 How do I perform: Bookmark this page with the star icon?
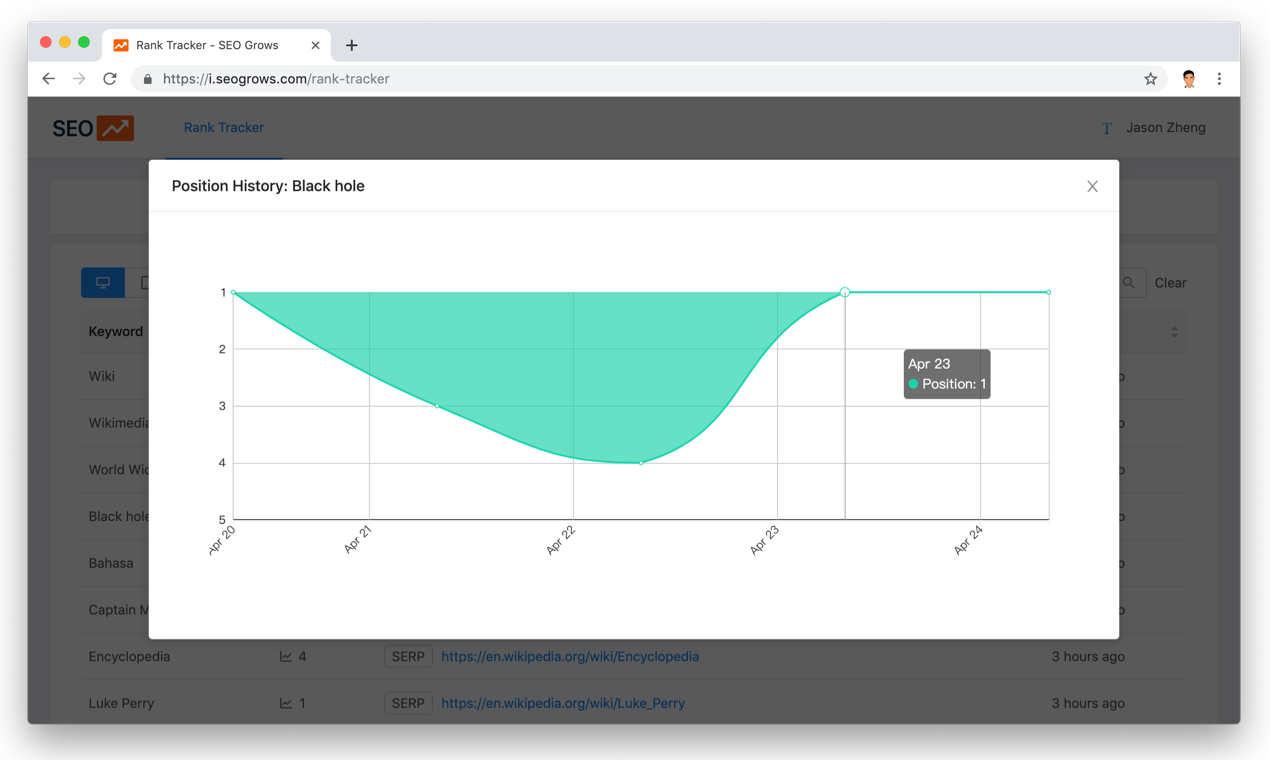pyautogui.click(x=1150, y=79)
